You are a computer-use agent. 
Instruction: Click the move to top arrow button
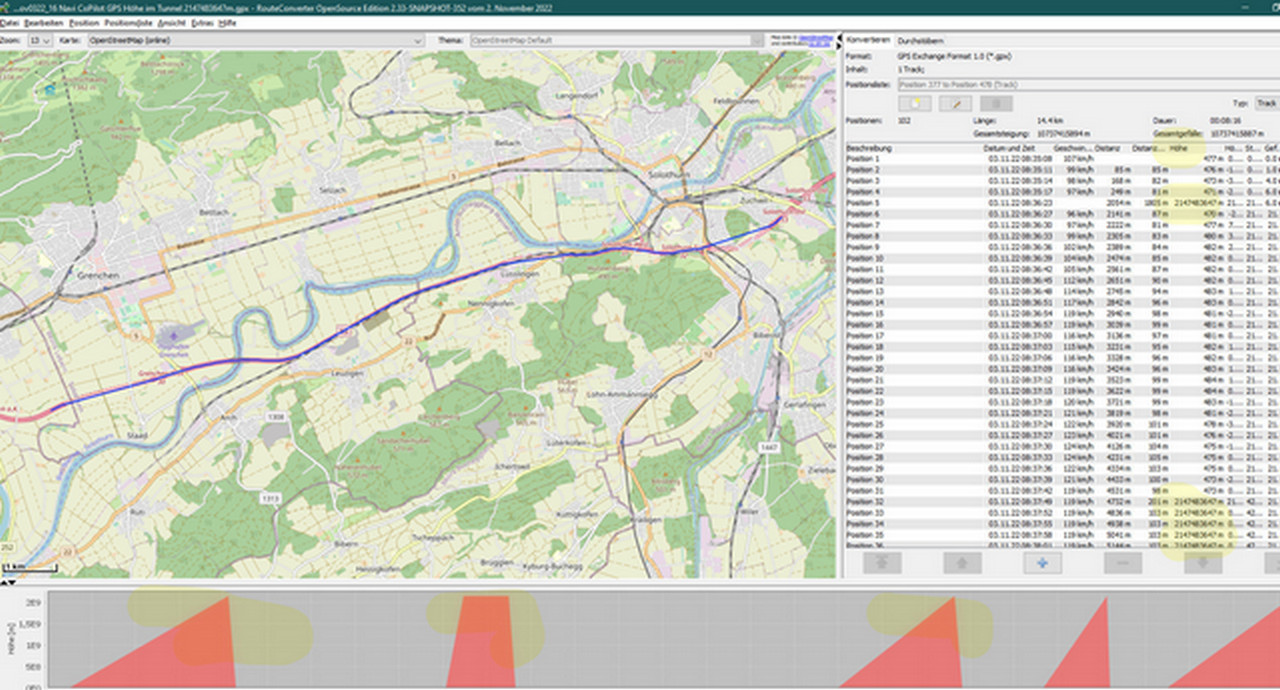tap(881, 563)
